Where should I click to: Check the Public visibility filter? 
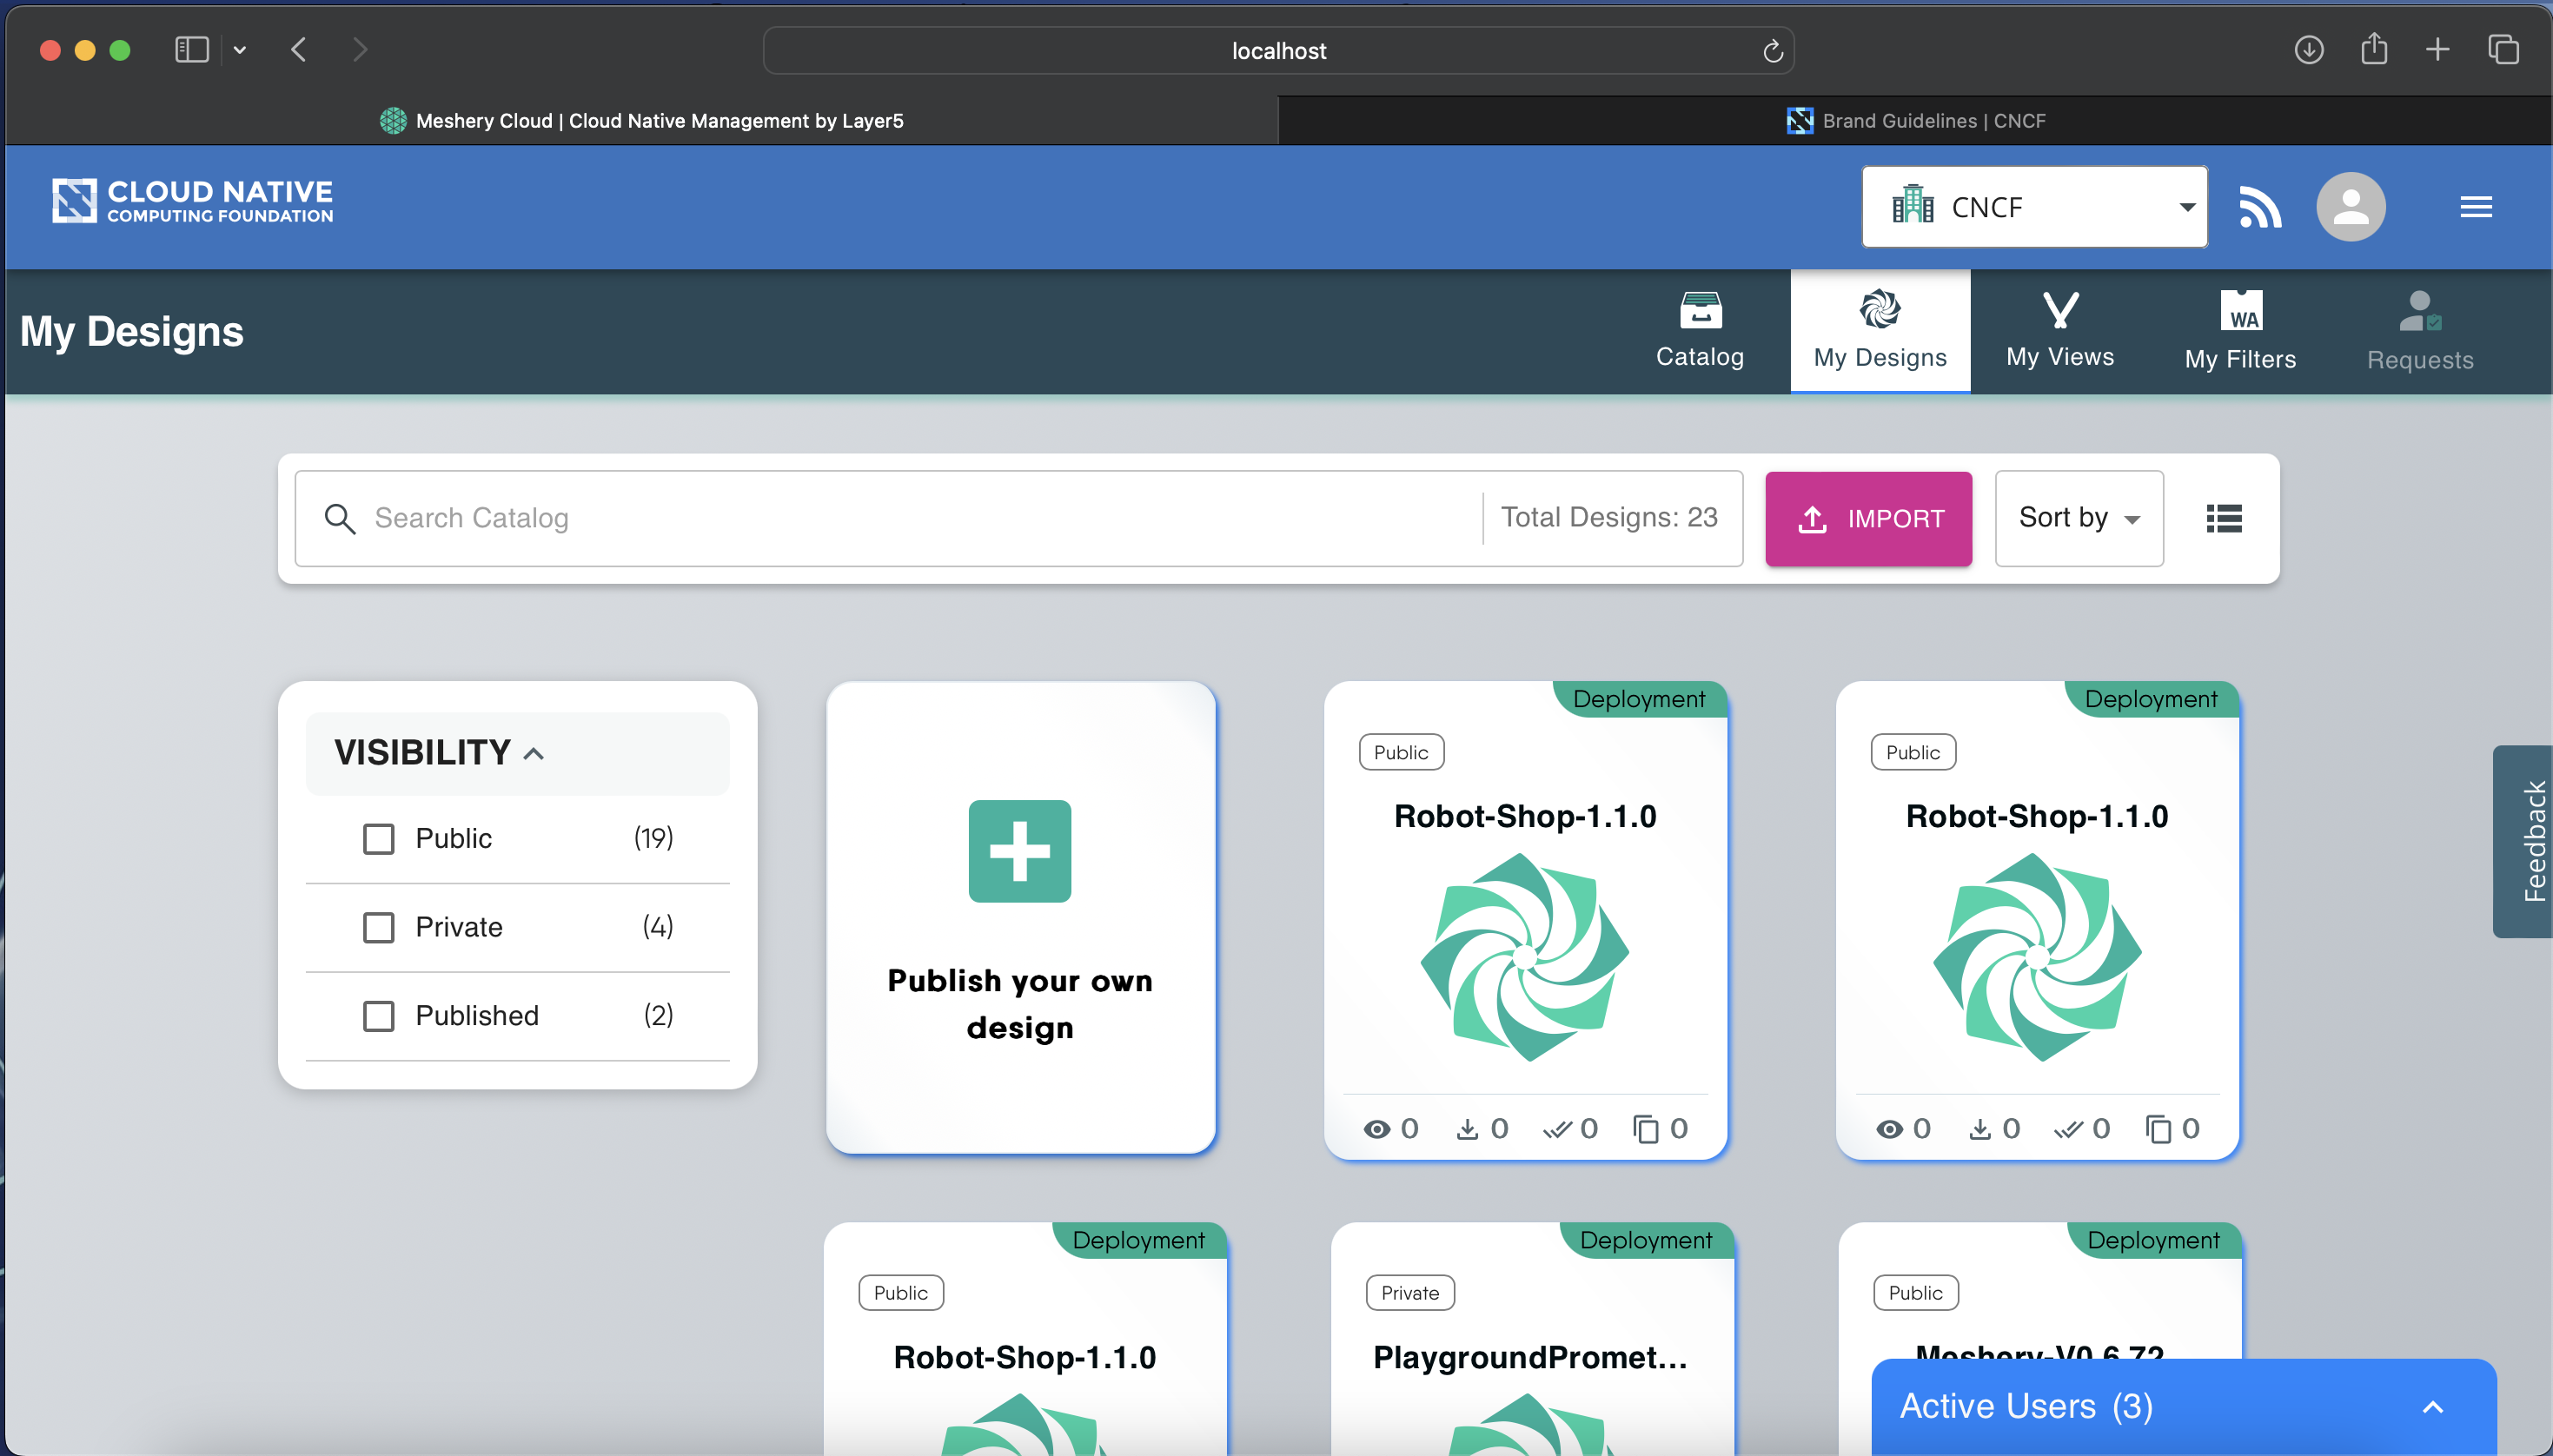[378, 839]
